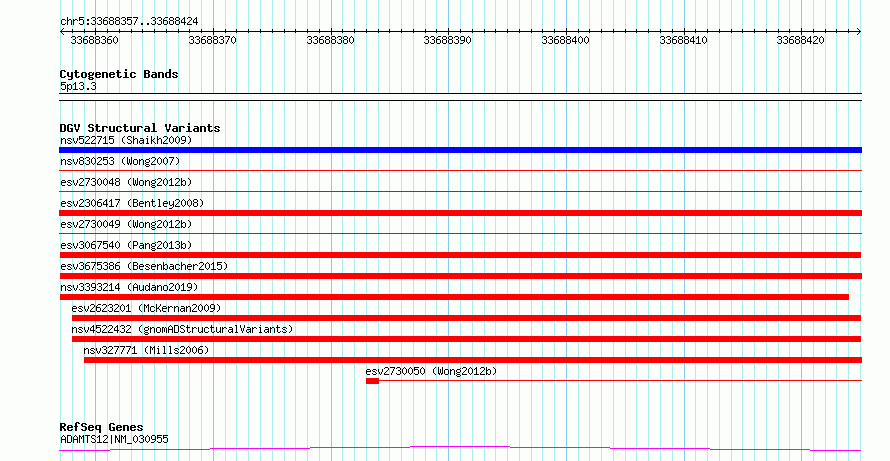The image size is (890, 461).
Task: Click the DGV Structural Variants track title
Action: point(140,128)
